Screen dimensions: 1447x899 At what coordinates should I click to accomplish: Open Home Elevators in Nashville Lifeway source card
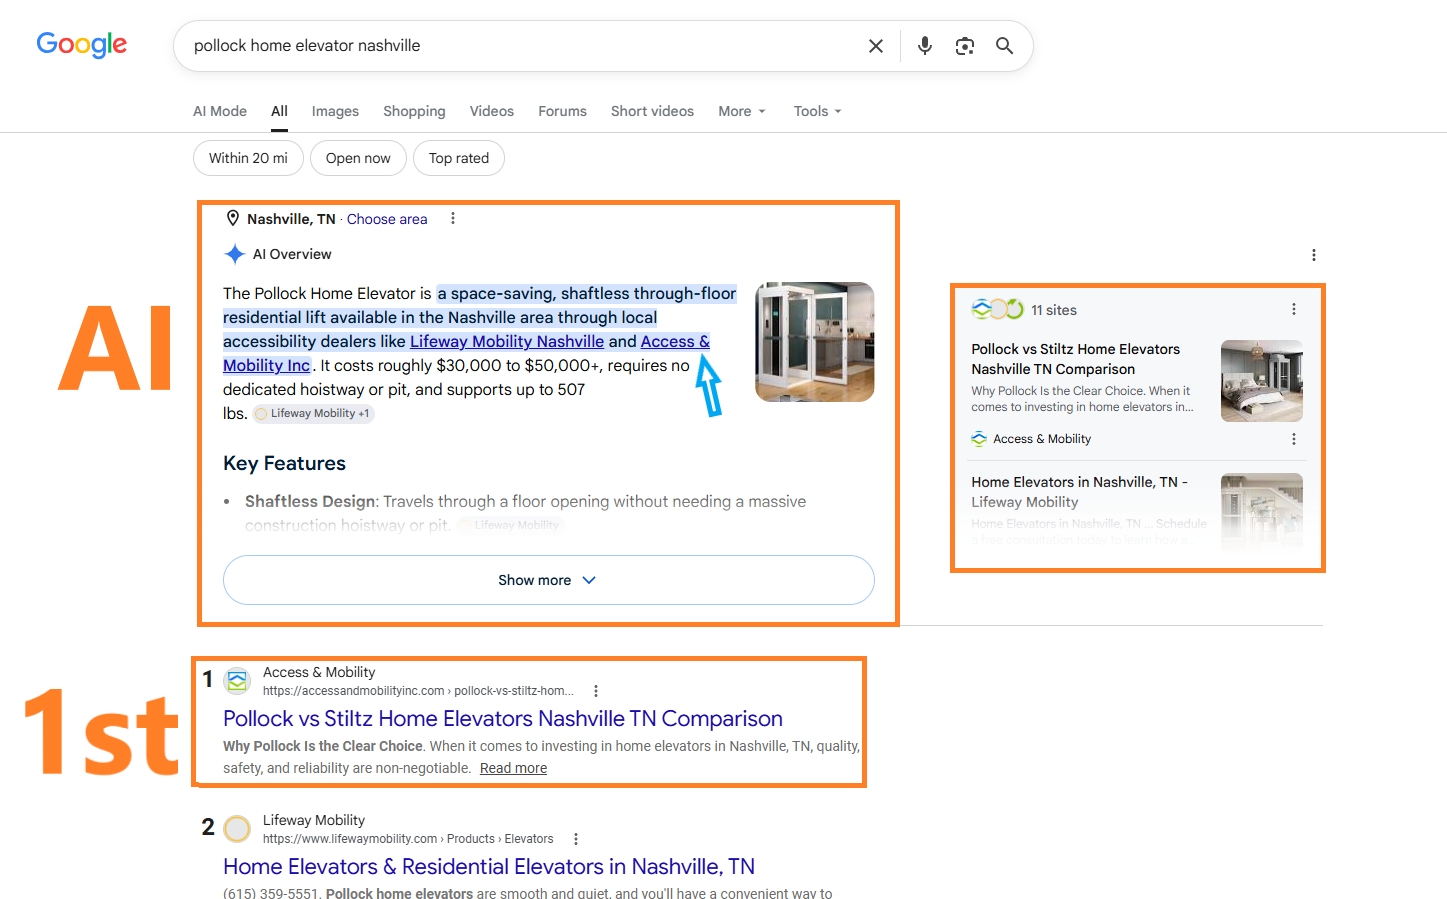[x=1080, y=492]
